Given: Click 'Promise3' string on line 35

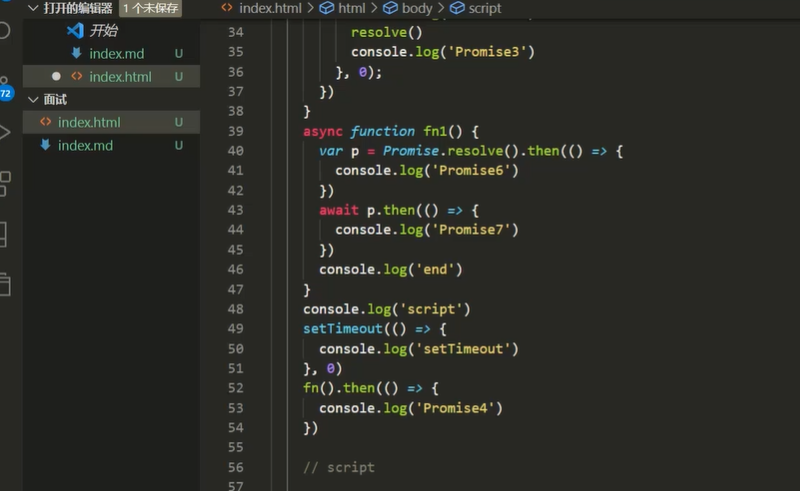Looking at the screenshot, I should [487, 52].
